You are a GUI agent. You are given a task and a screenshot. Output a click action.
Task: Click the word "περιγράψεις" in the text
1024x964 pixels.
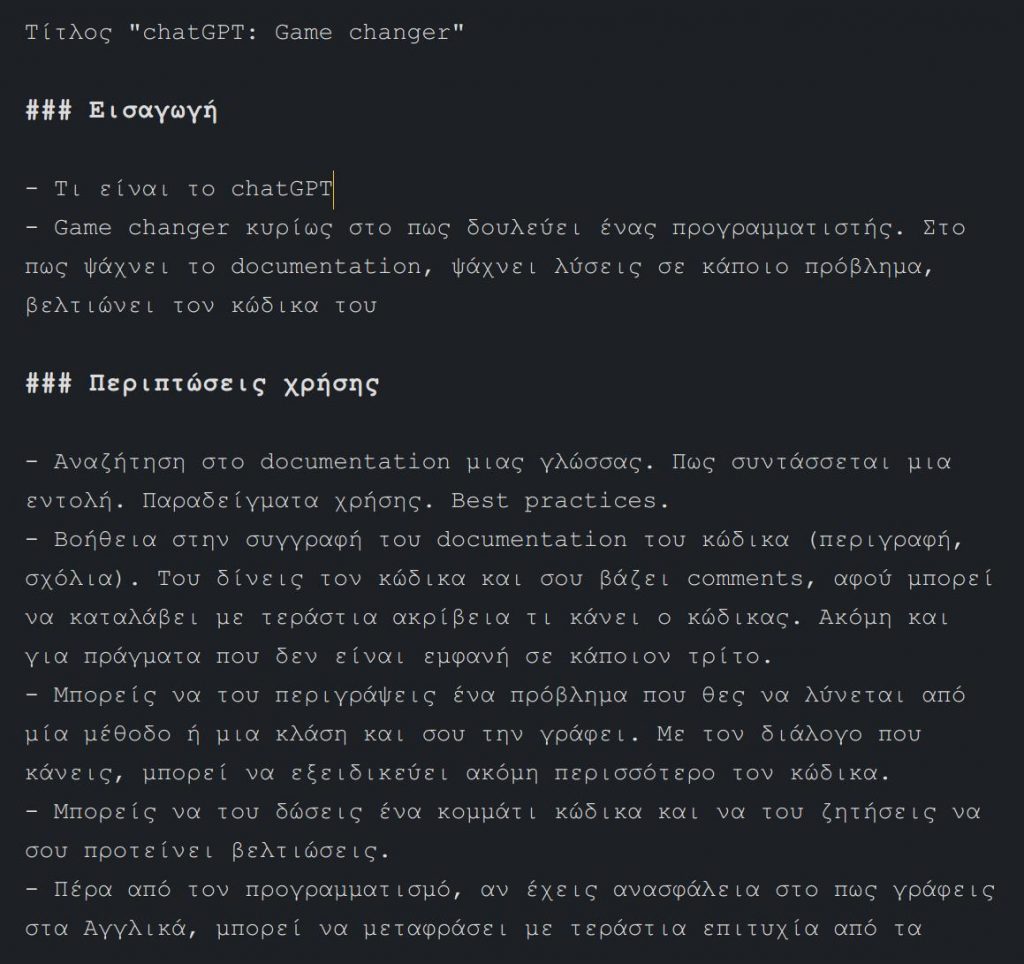pos(355,696)
